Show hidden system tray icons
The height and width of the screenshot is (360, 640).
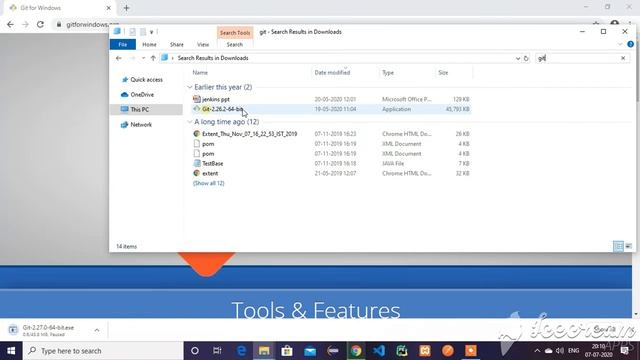pyautogui.click(x=537, y=351)
